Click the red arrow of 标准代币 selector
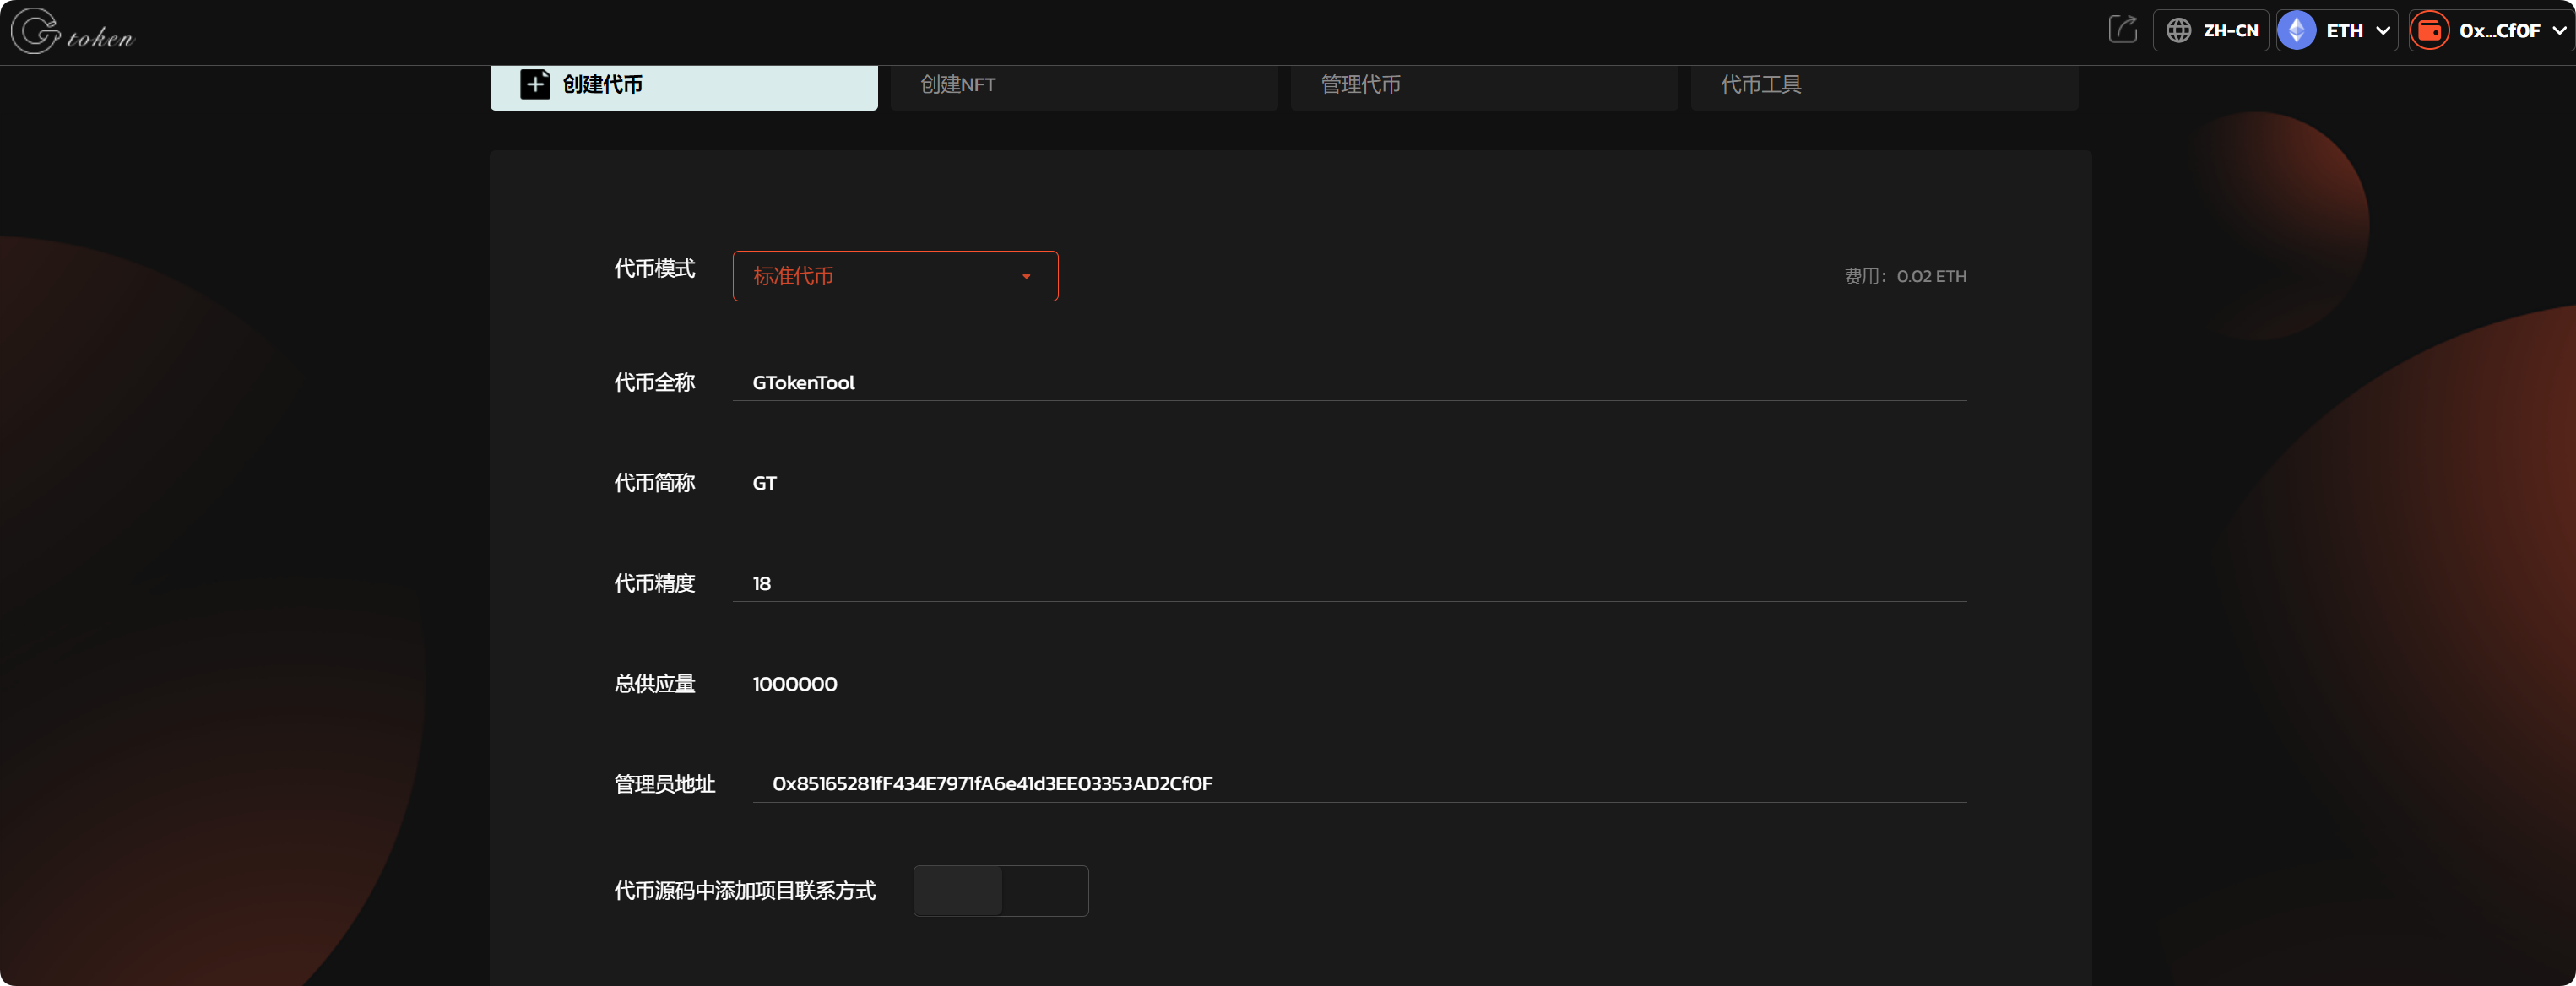 point(1026,277)
